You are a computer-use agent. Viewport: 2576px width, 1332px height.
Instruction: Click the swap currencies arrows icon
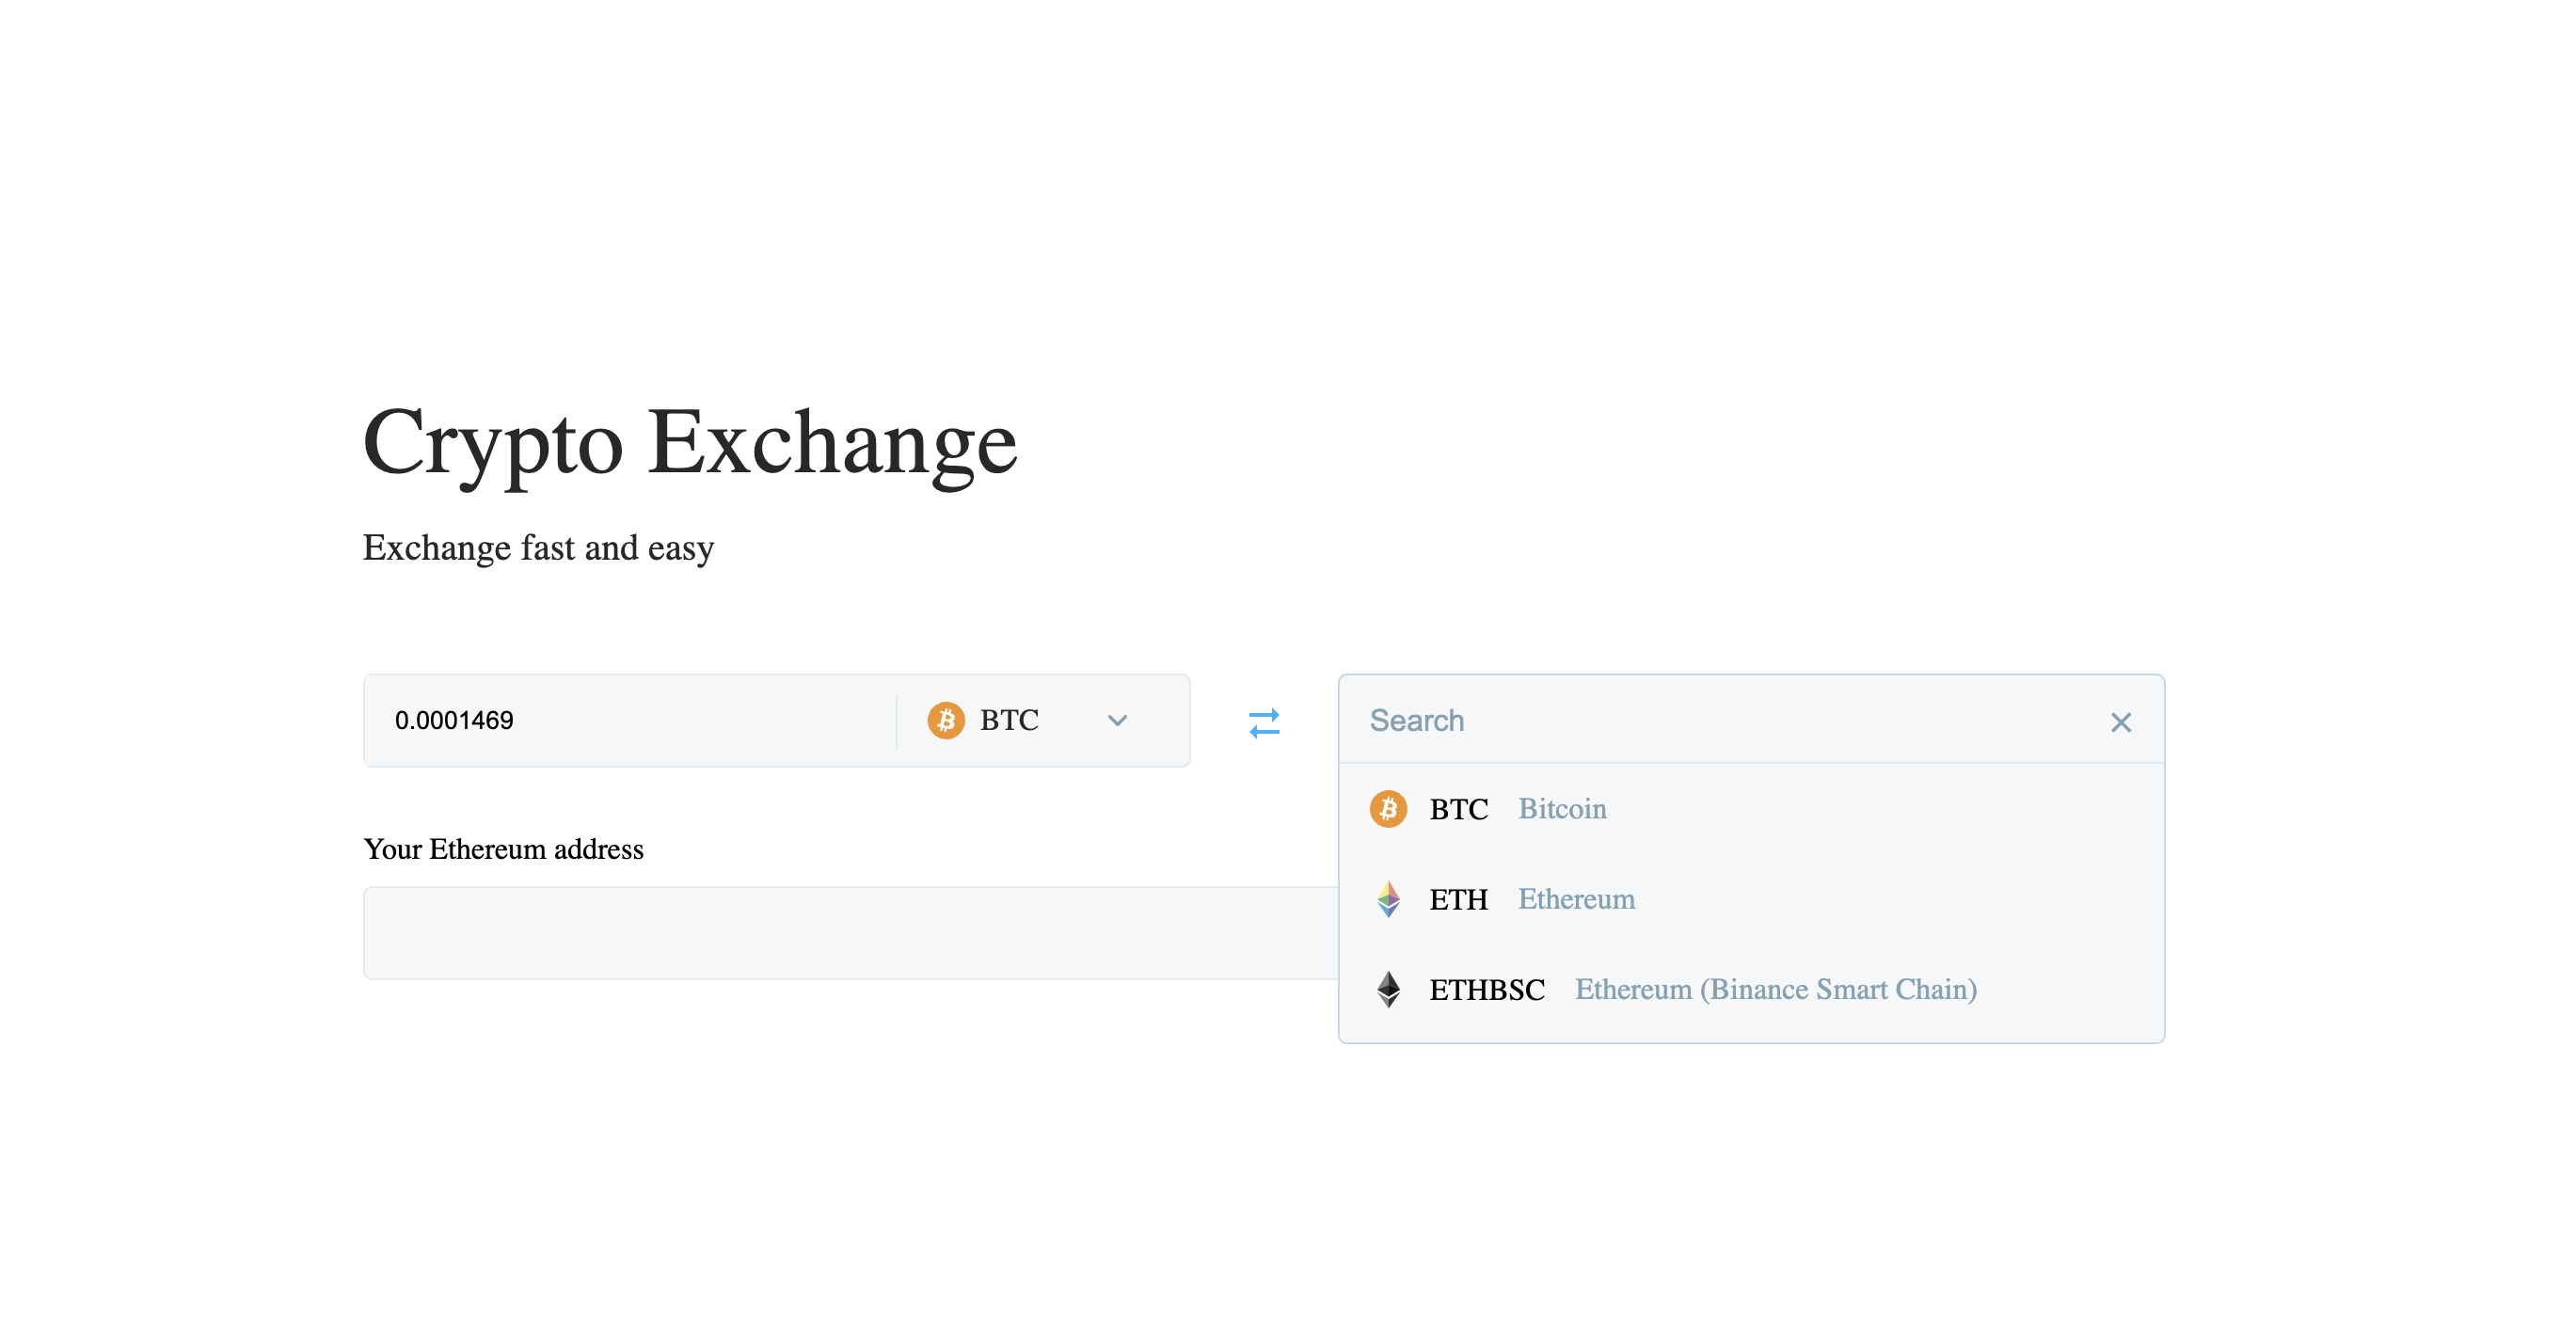[x=1264, y=722]
